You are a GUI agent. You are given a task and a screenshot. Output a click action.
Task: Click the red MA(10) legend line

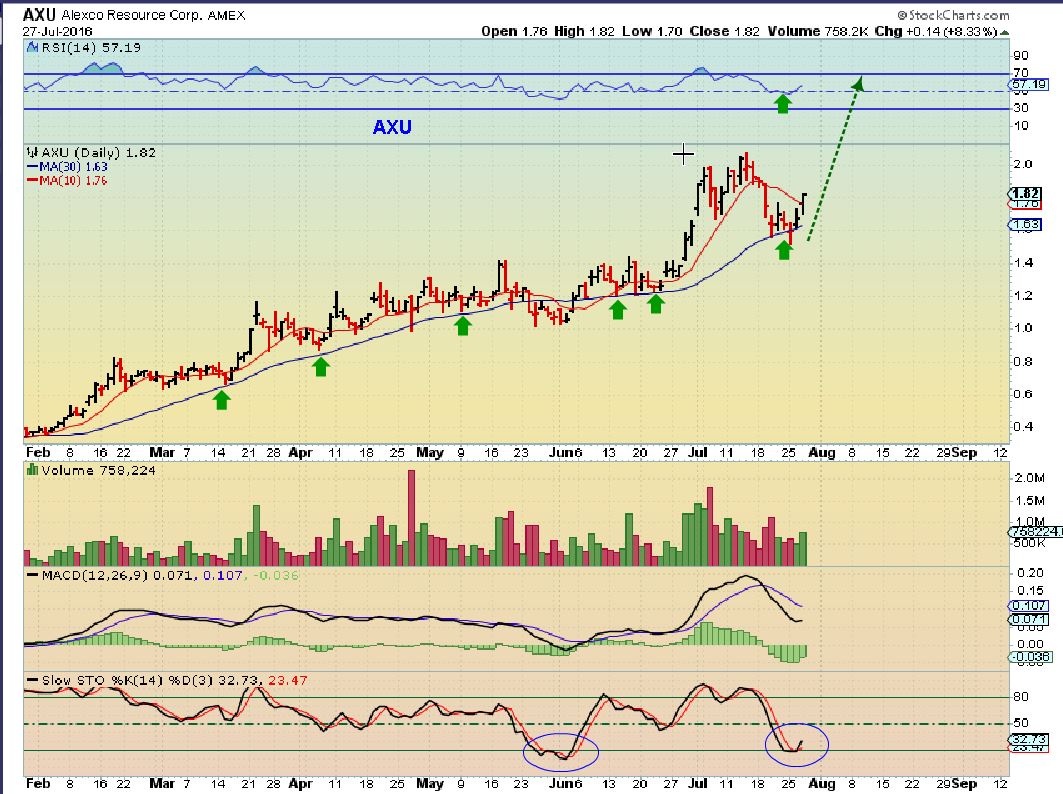32,180
